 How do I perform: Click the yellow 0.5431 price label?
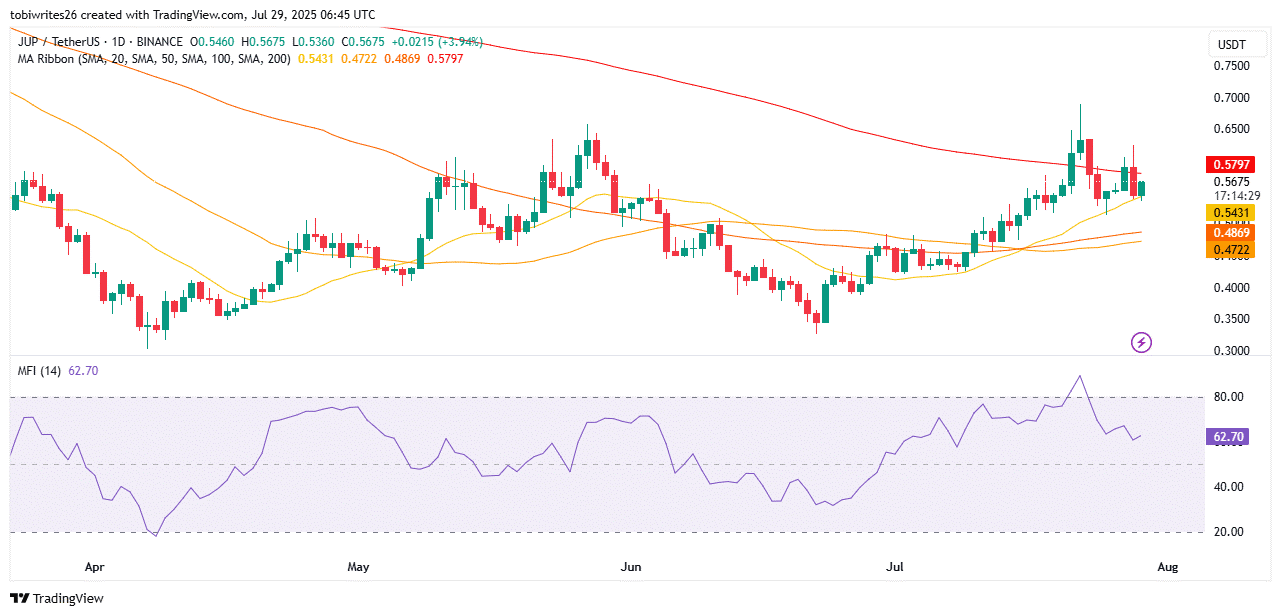1231,213
